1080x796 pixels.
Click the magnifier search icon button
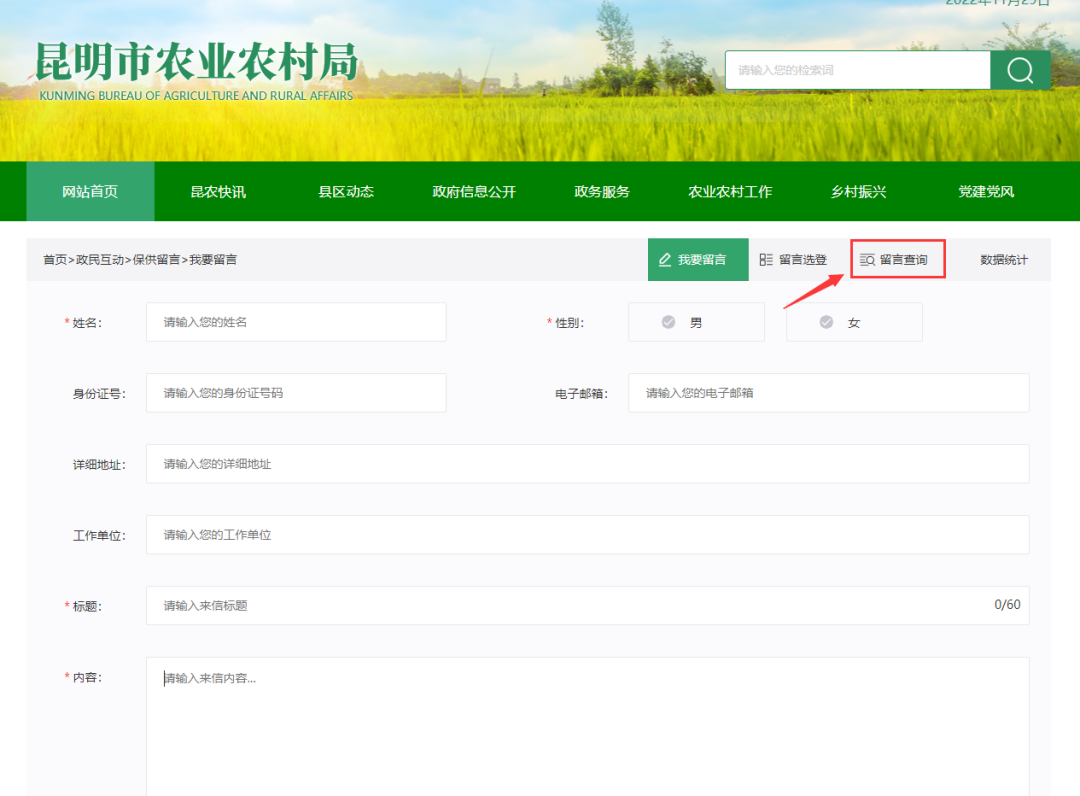(x=1020, y=70)
